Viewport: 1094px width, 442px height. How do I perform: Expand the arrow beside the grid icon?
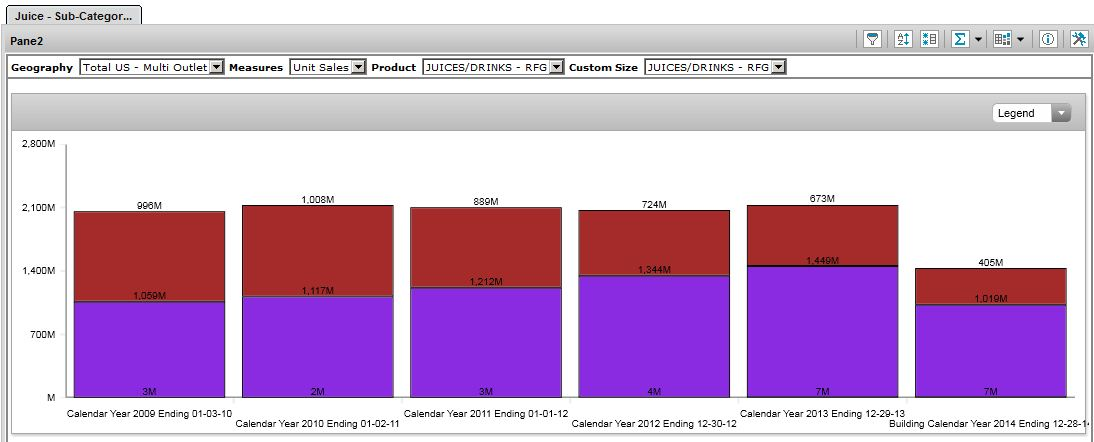click(1020, 40)
